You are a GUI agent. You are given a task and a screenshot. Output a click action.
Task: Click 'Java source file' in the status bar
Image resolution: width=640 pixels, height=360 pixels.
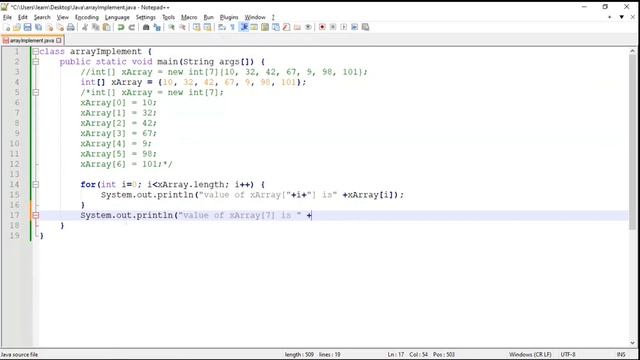pos(19,354)
